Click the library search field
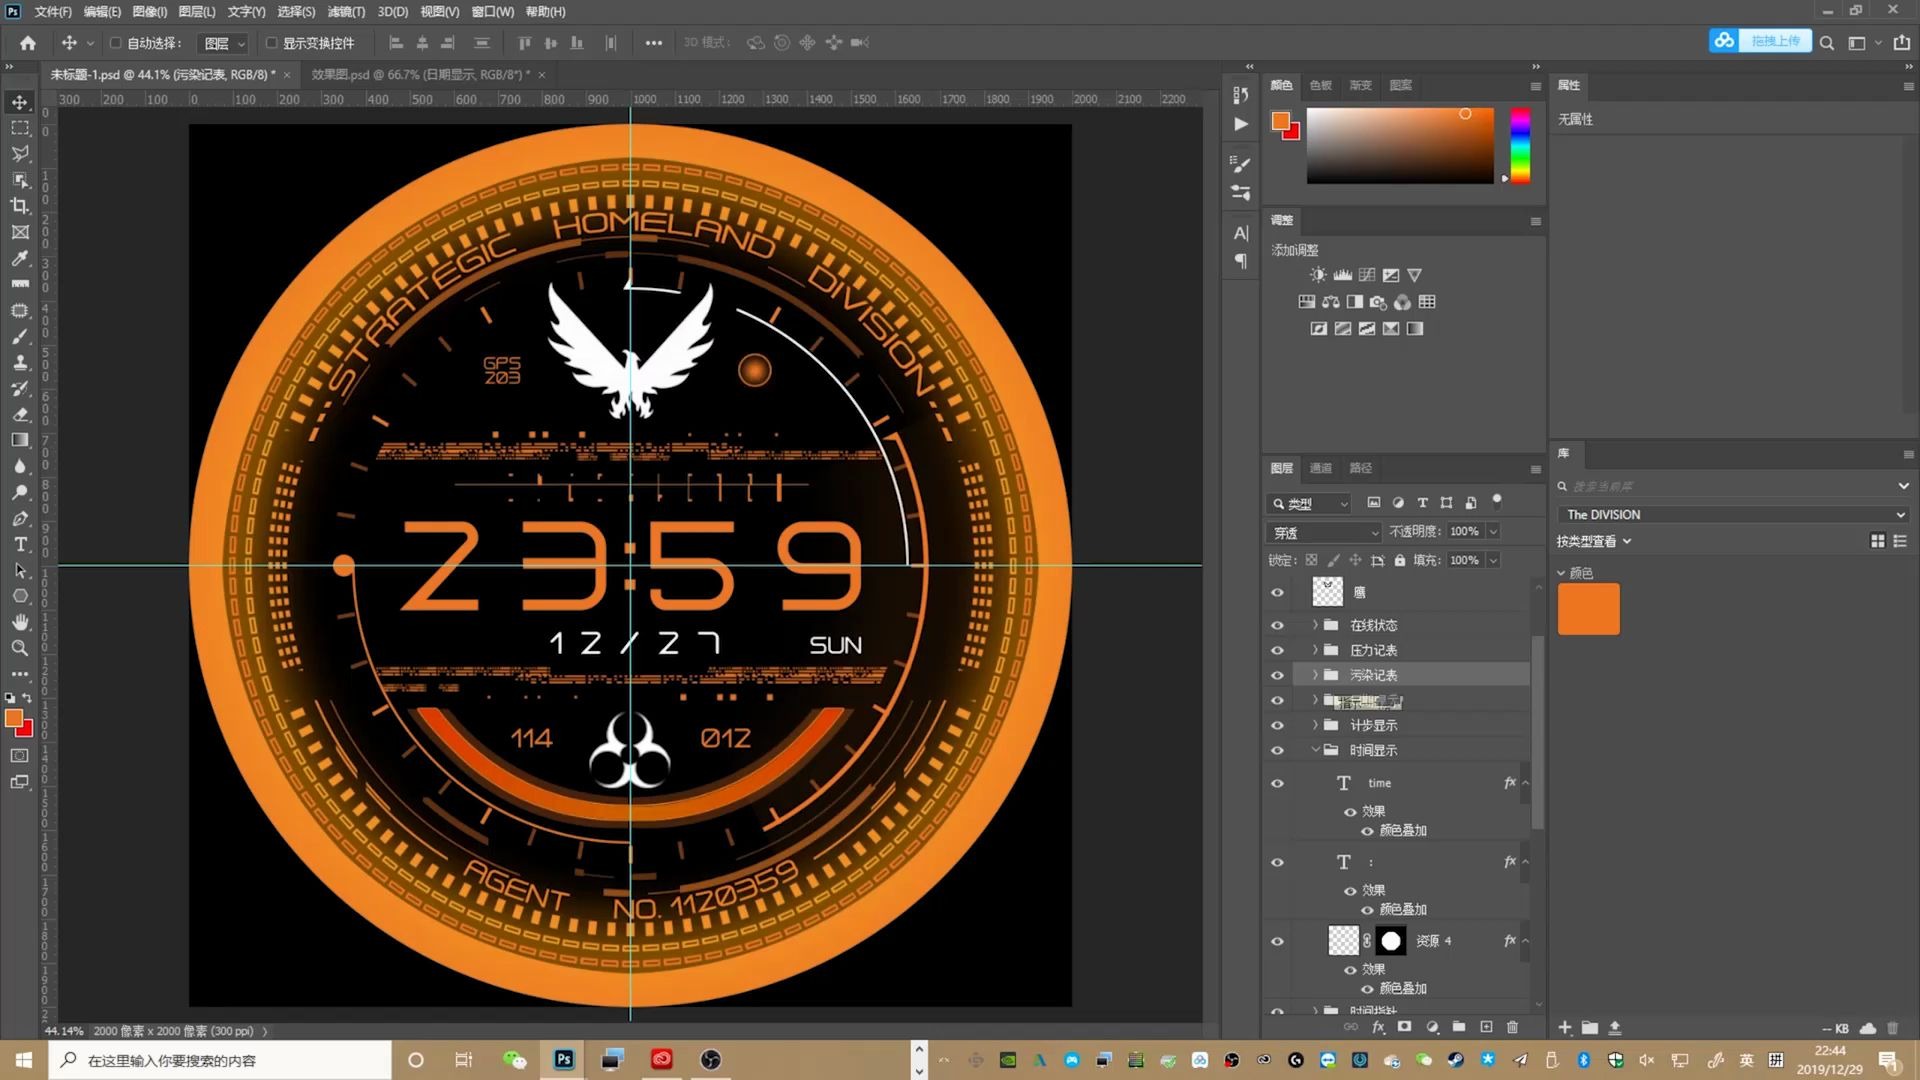 click(1732, 486)
